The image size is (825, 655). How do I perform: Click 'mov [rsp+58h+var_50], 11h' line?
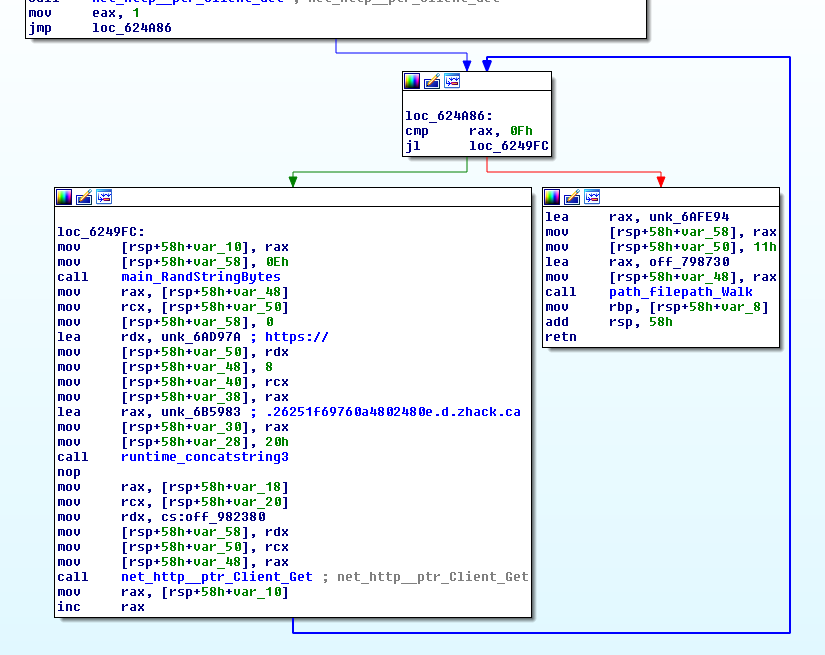(x=661, y=247)
